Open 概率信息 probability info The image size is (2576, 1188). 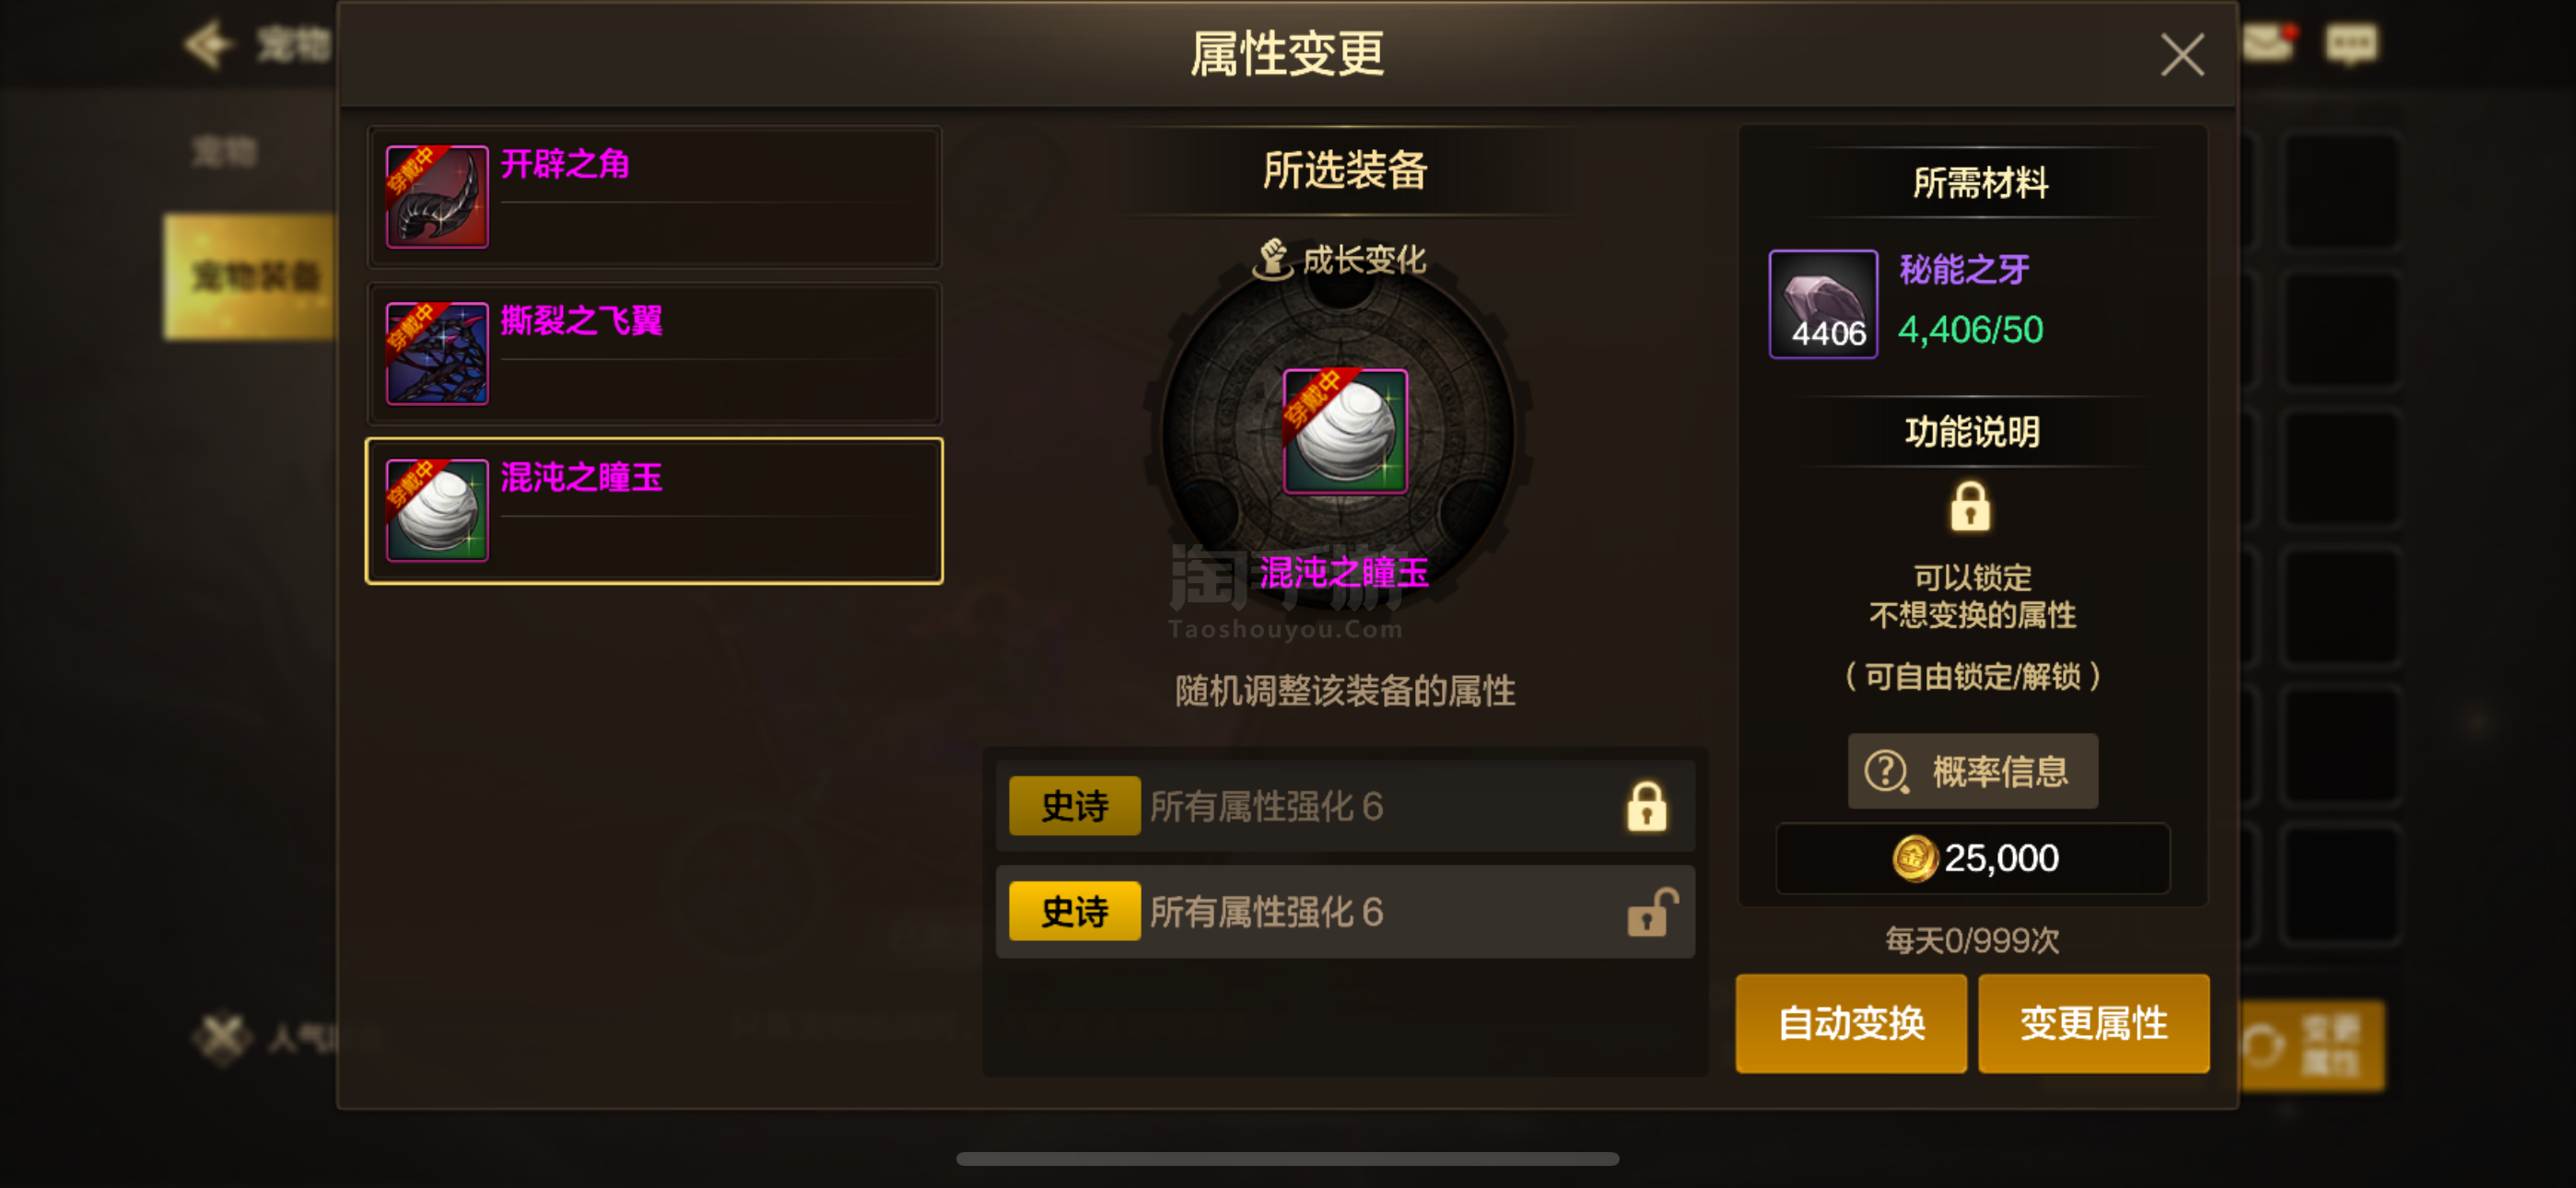(x=1972, y=772)
